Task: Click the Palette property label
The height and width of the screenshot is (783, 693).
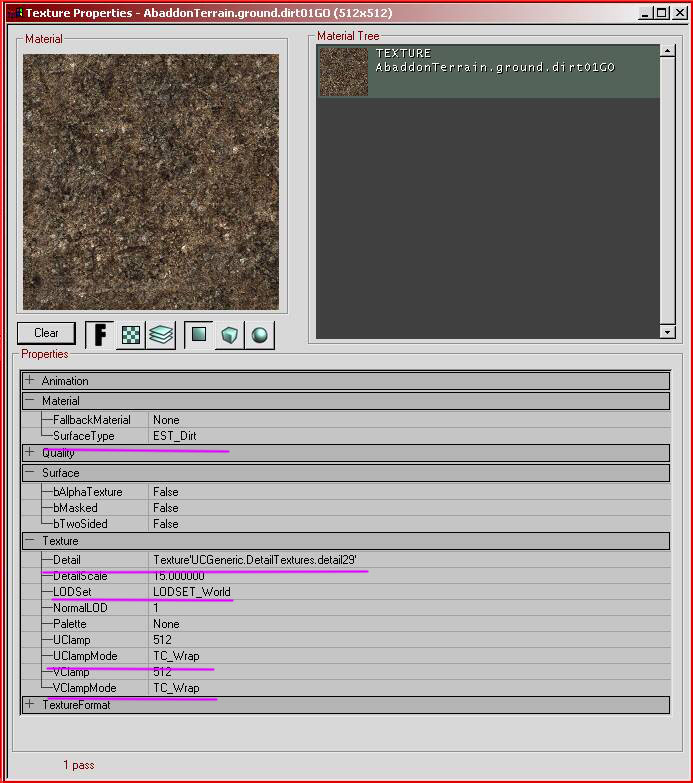Action: (x=70, y=624)
